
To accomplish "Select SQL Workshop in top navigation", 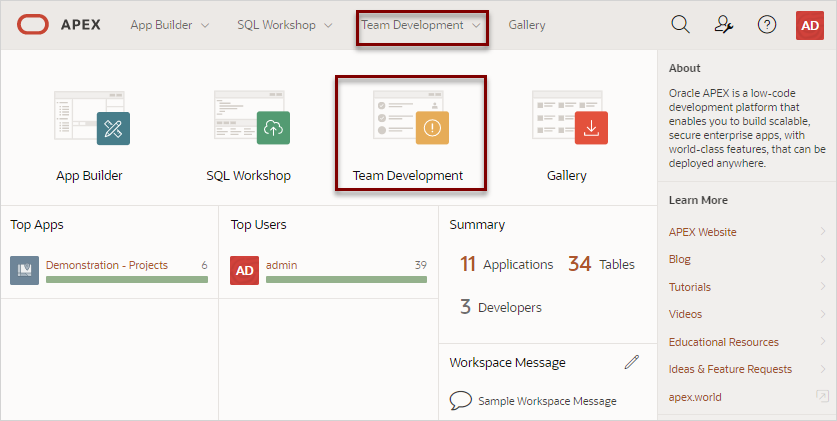I will click(x=277, y=25).
